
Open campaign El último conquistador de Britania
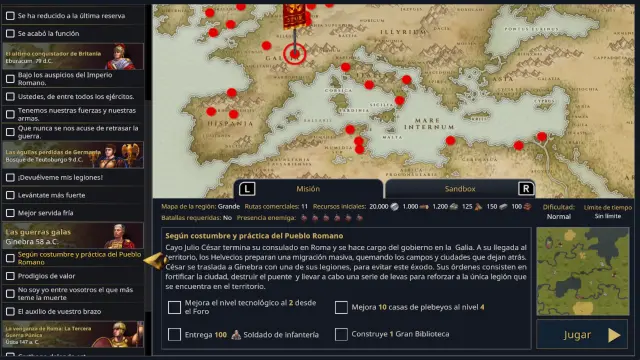click(73, 56)
